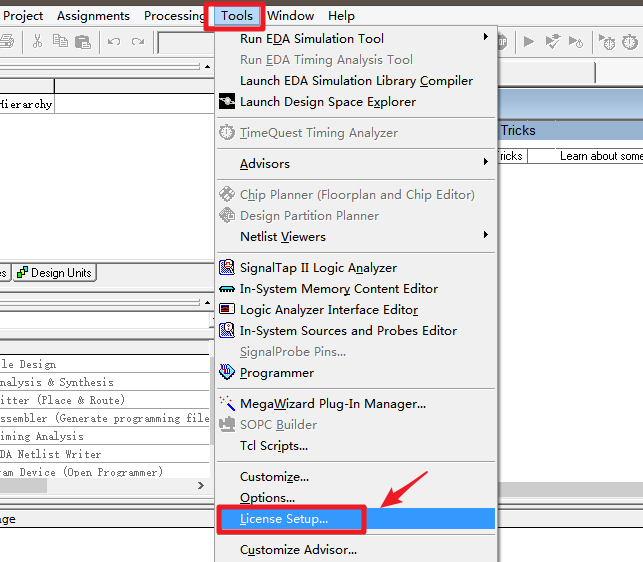Open the Help menu
This screenshot has height=562, width=643.
(341, 16)
